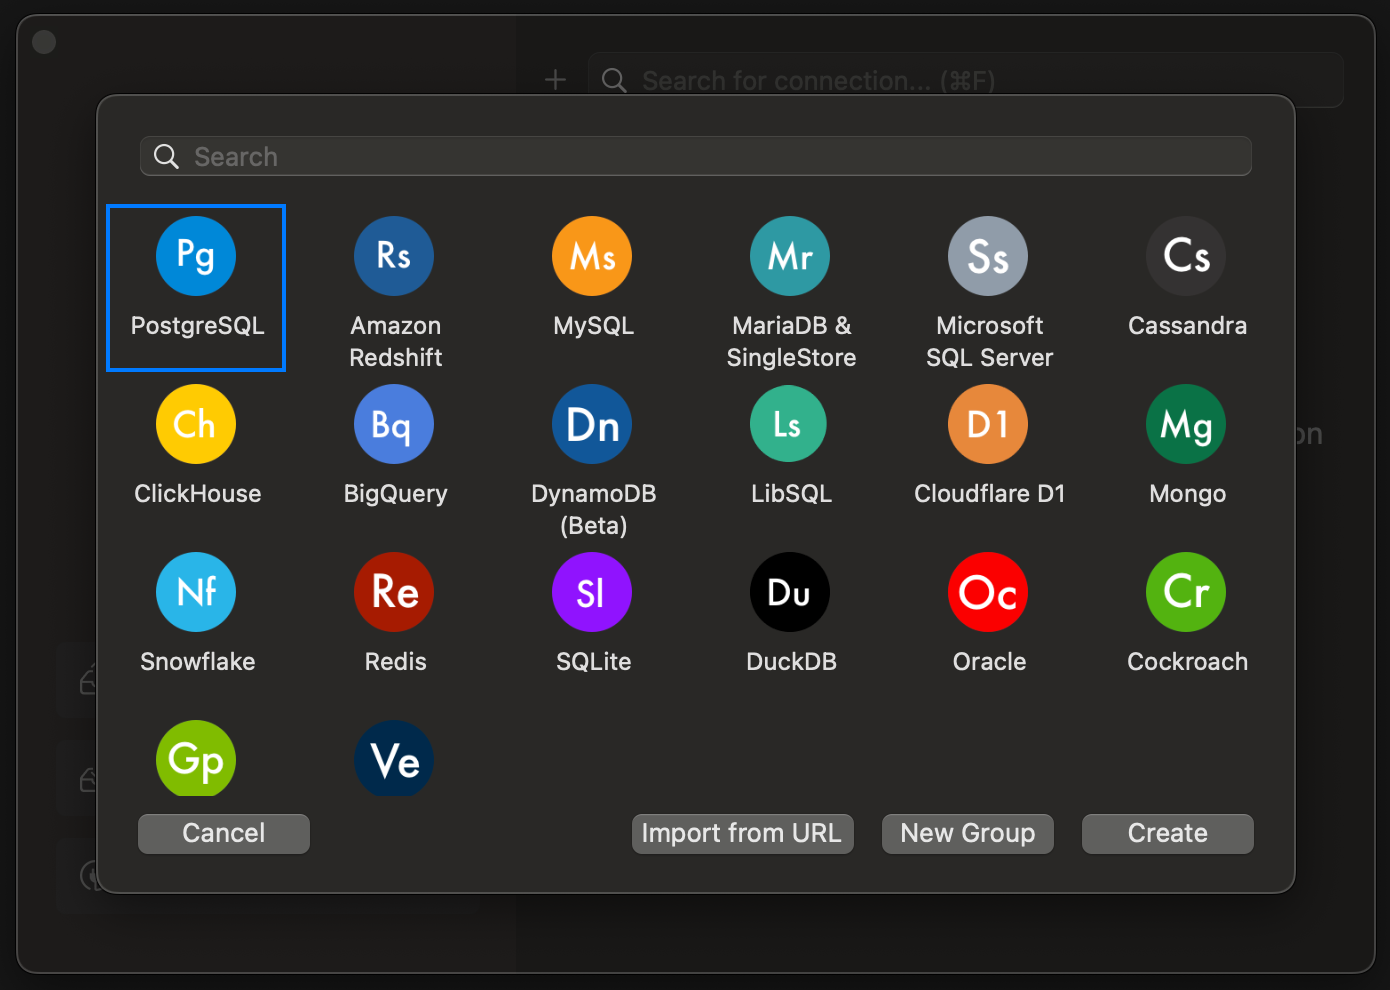The width and height of the screenshot is (1390, 990).
Task: Select the Redis icon
Action: 393,592
